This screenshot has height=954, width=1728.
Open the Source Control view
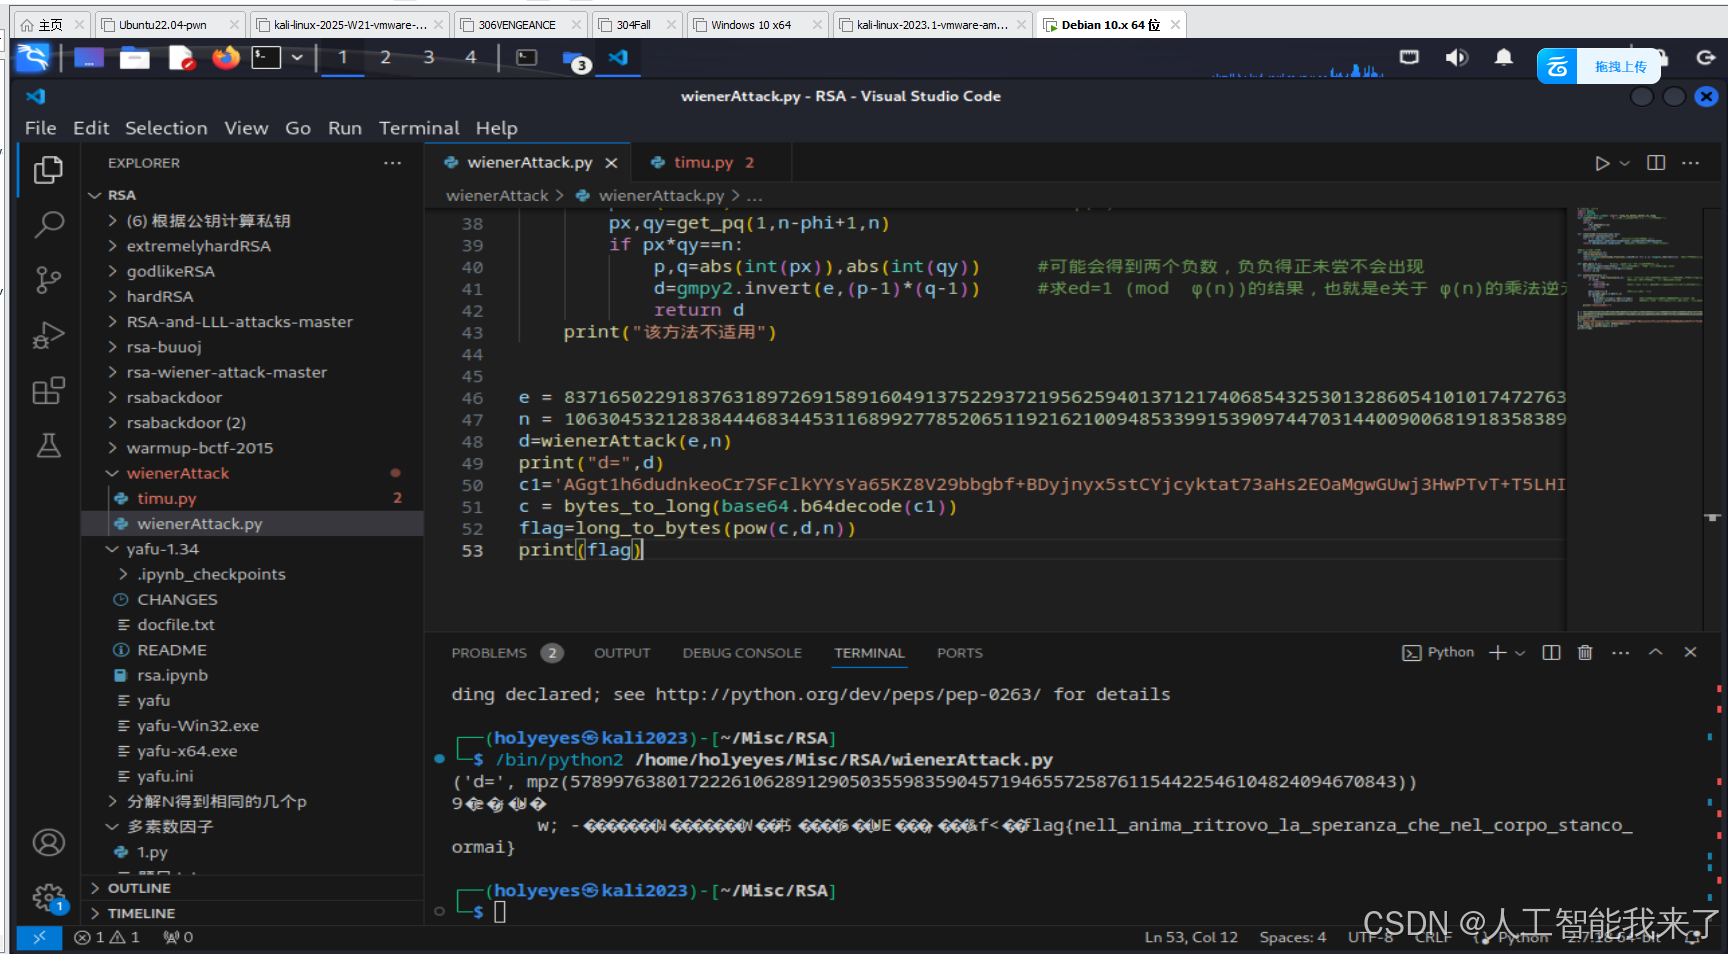pyautogui.click(x=48, y=280)
